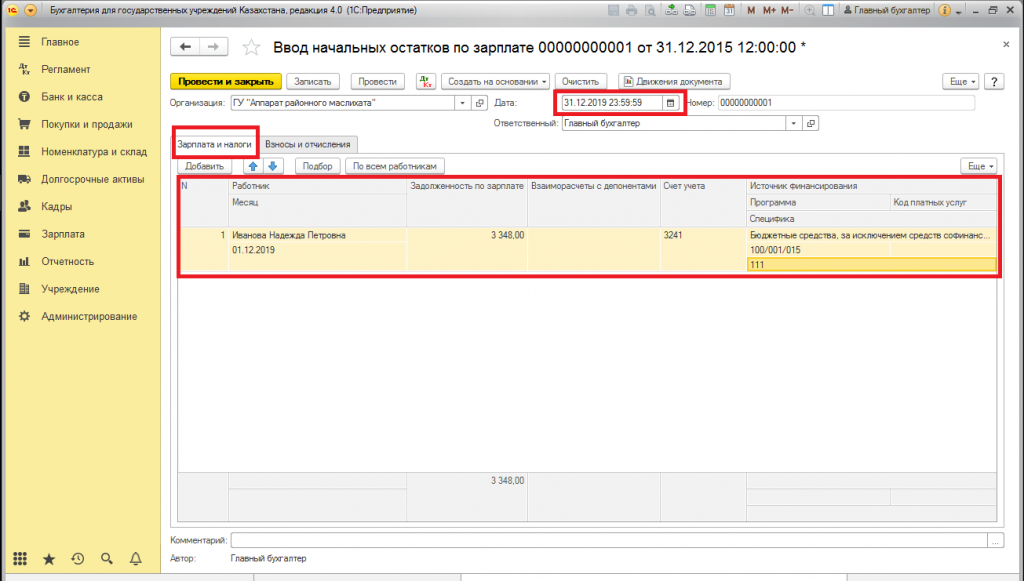1024x581 pixels.
Task: Move the row up with the blue up arrow
Action: pos(253,166)
